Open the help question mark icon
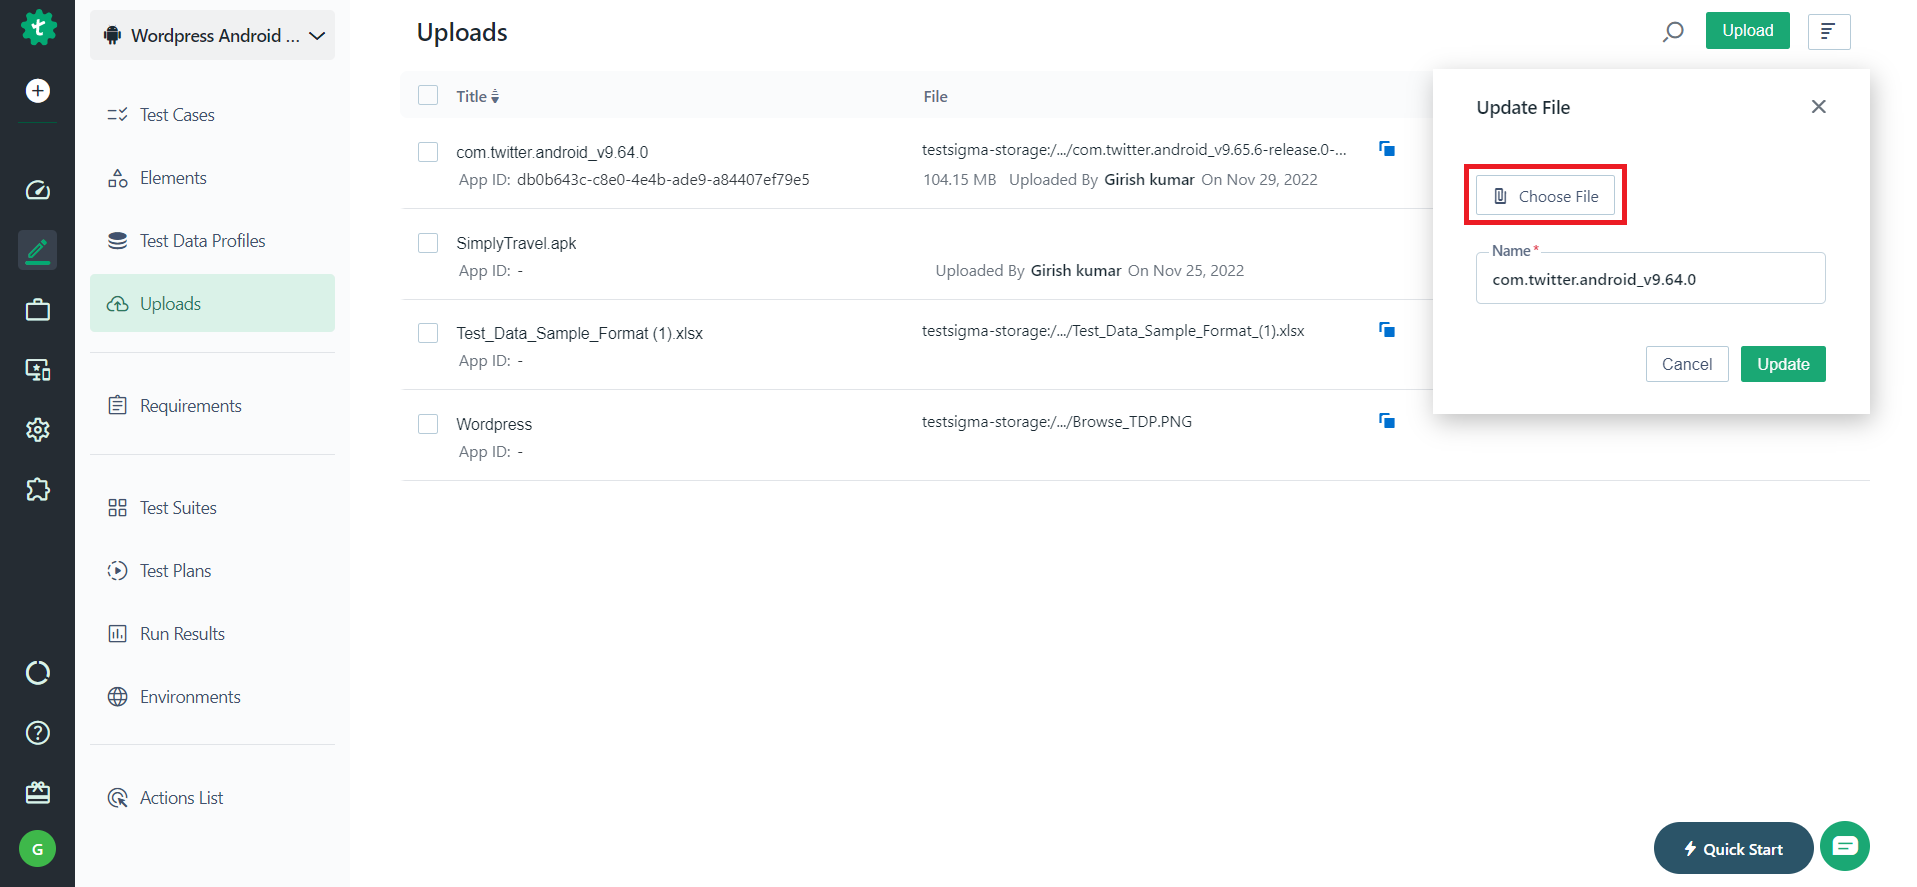 coord(38,733)
